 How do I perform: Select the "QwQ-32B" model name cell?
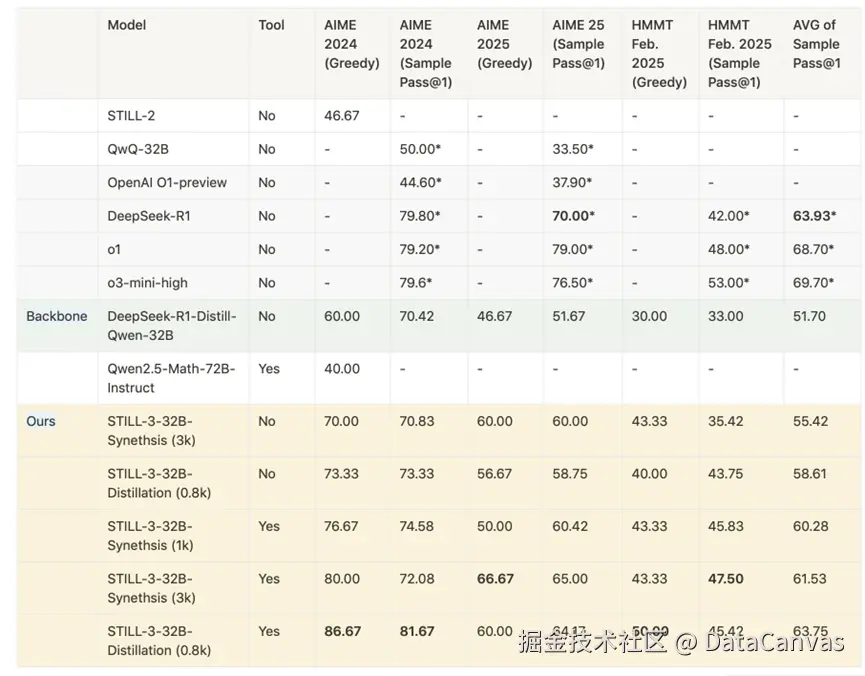[x=138, y=149]
